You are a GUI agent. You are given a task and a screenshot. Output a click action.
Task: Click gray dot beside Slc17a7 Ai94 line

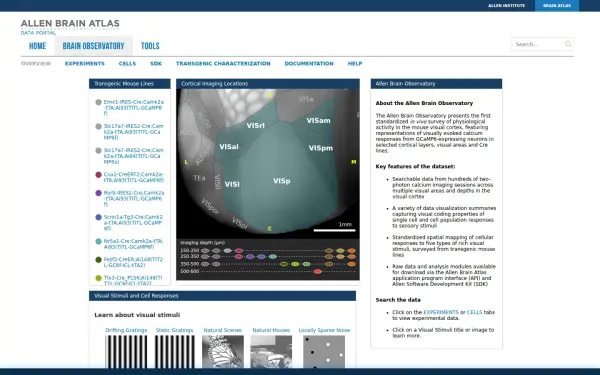[x=98, y=150]
